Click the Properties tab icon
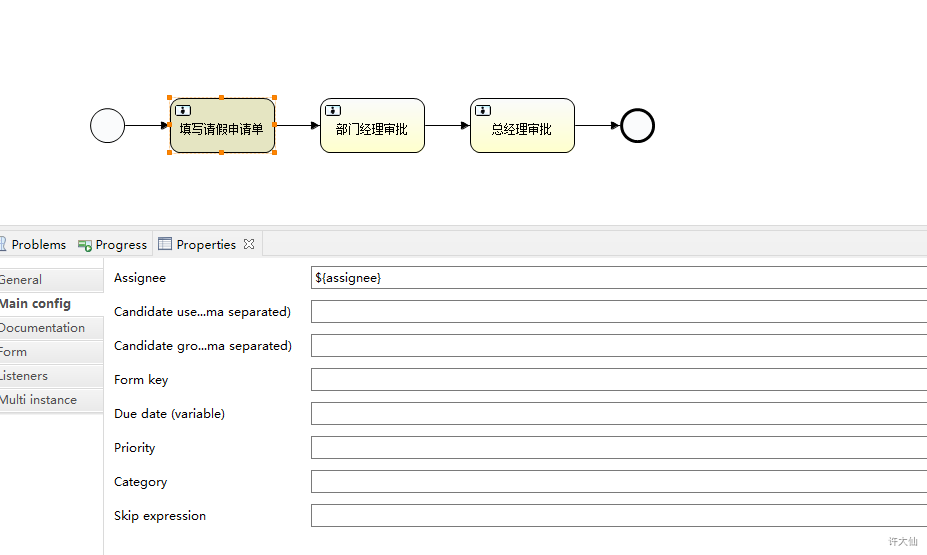The height and width of the screenshot is (555, 927). tap(165, 244)
